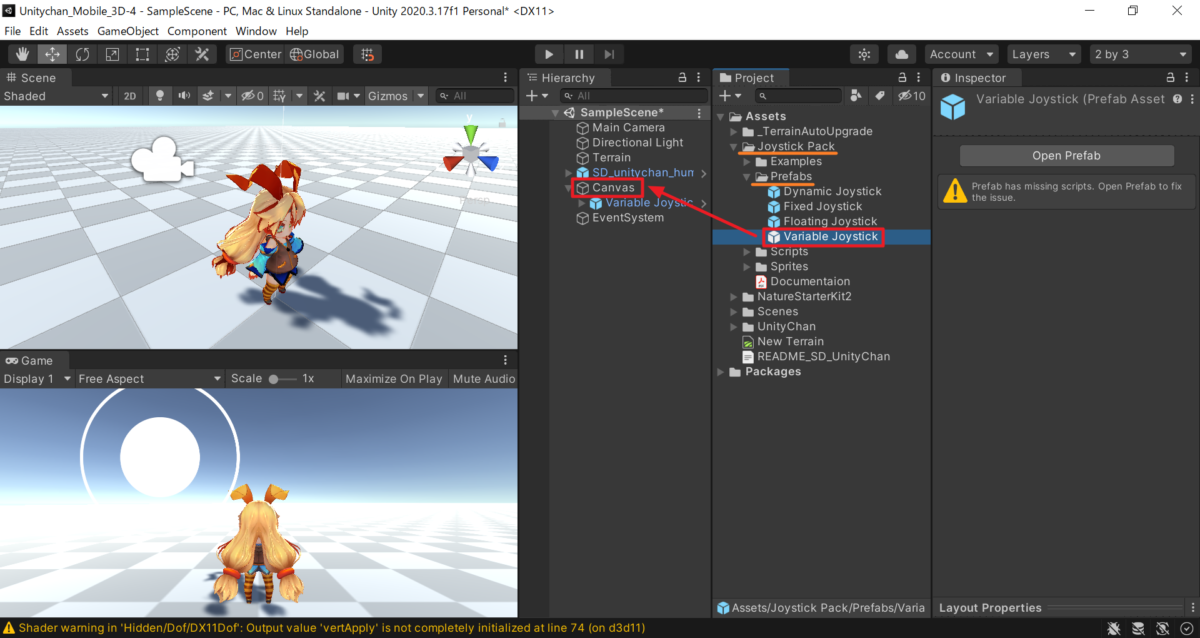Open the 2 by 3 layout dropdown
1200x638 pixels.
coord(1139,54)
